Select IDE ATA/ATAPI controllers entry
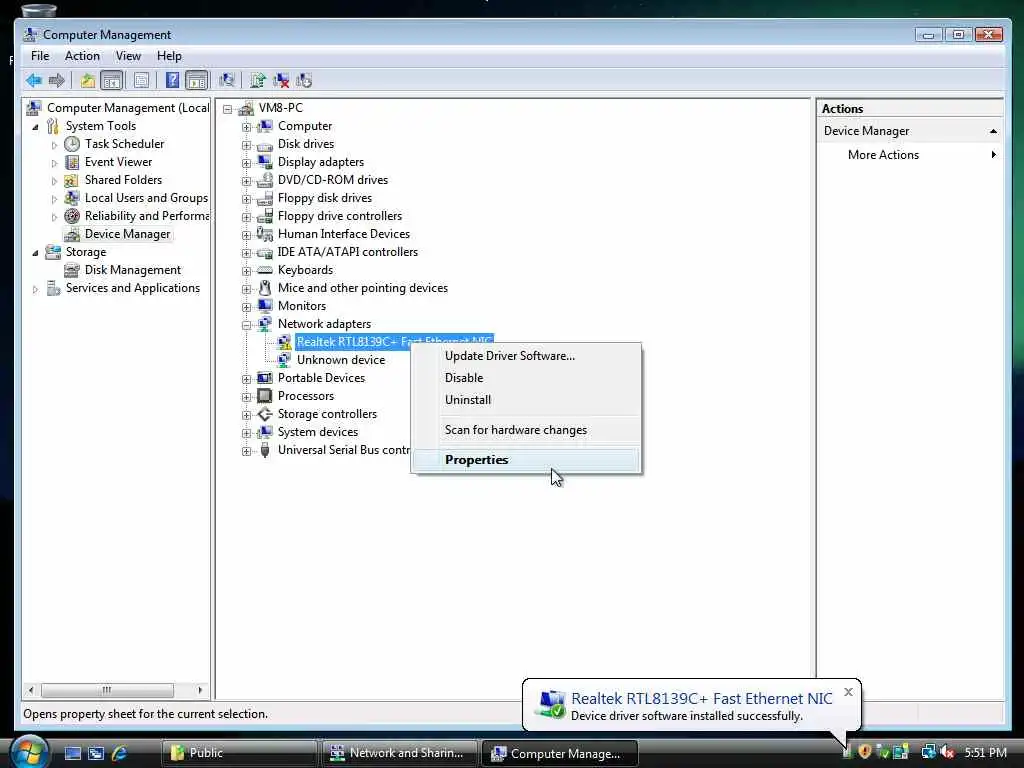This screenshot has width=1024, height=768. [347, 252]
